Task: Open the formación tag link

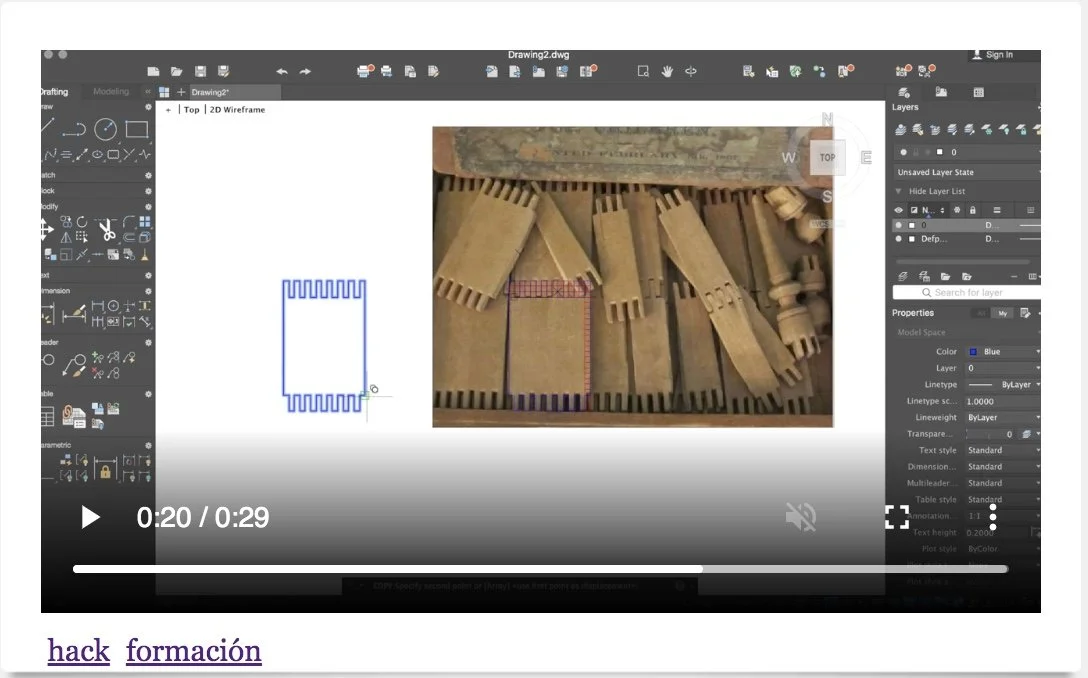Action: click(x=194, y=651)
